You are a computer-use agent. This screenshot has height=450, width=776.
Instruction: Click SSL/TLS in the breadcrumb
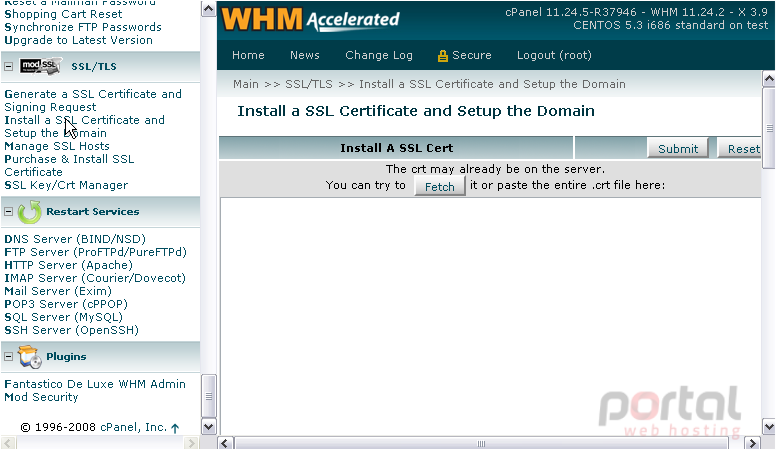309,84
